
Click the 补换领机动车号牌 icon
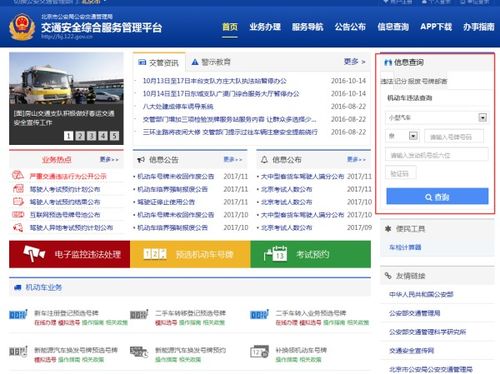click(259, 352)
